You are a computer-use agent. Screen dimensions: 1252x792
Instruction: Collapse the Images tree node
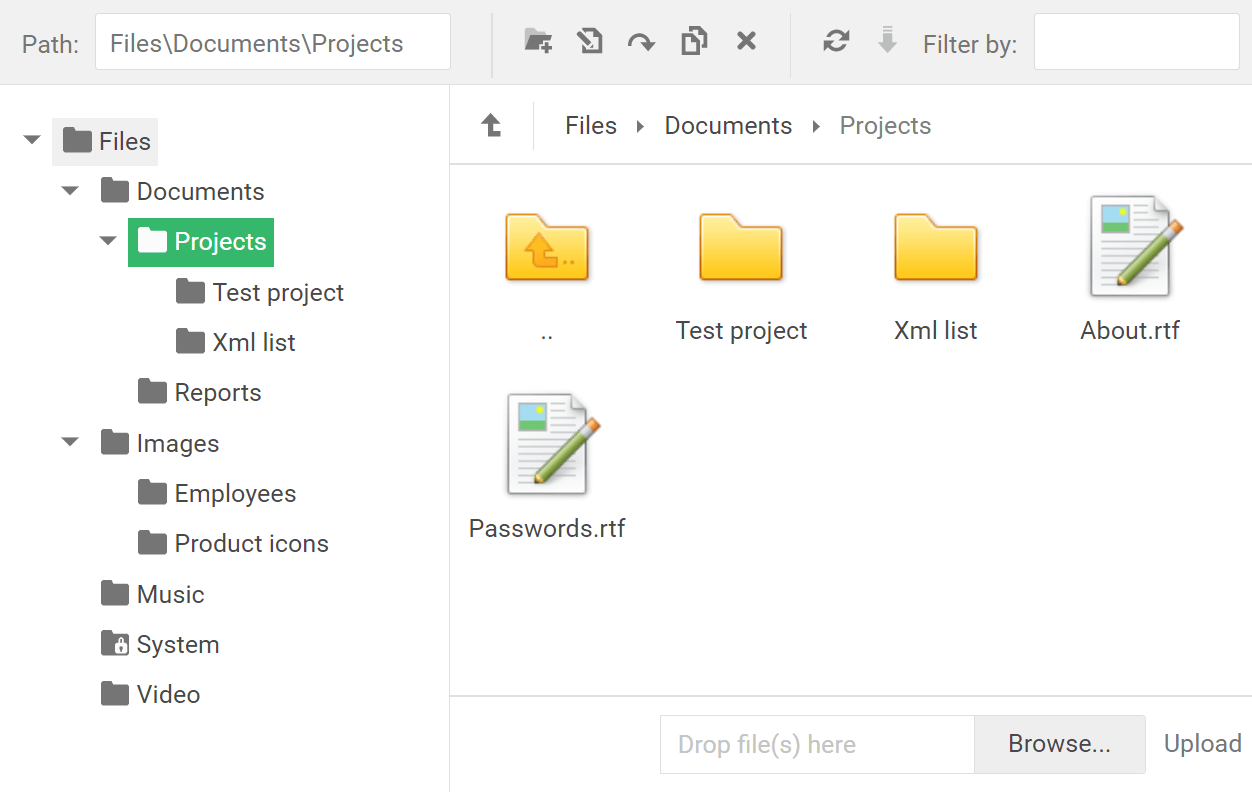point(70,442)
